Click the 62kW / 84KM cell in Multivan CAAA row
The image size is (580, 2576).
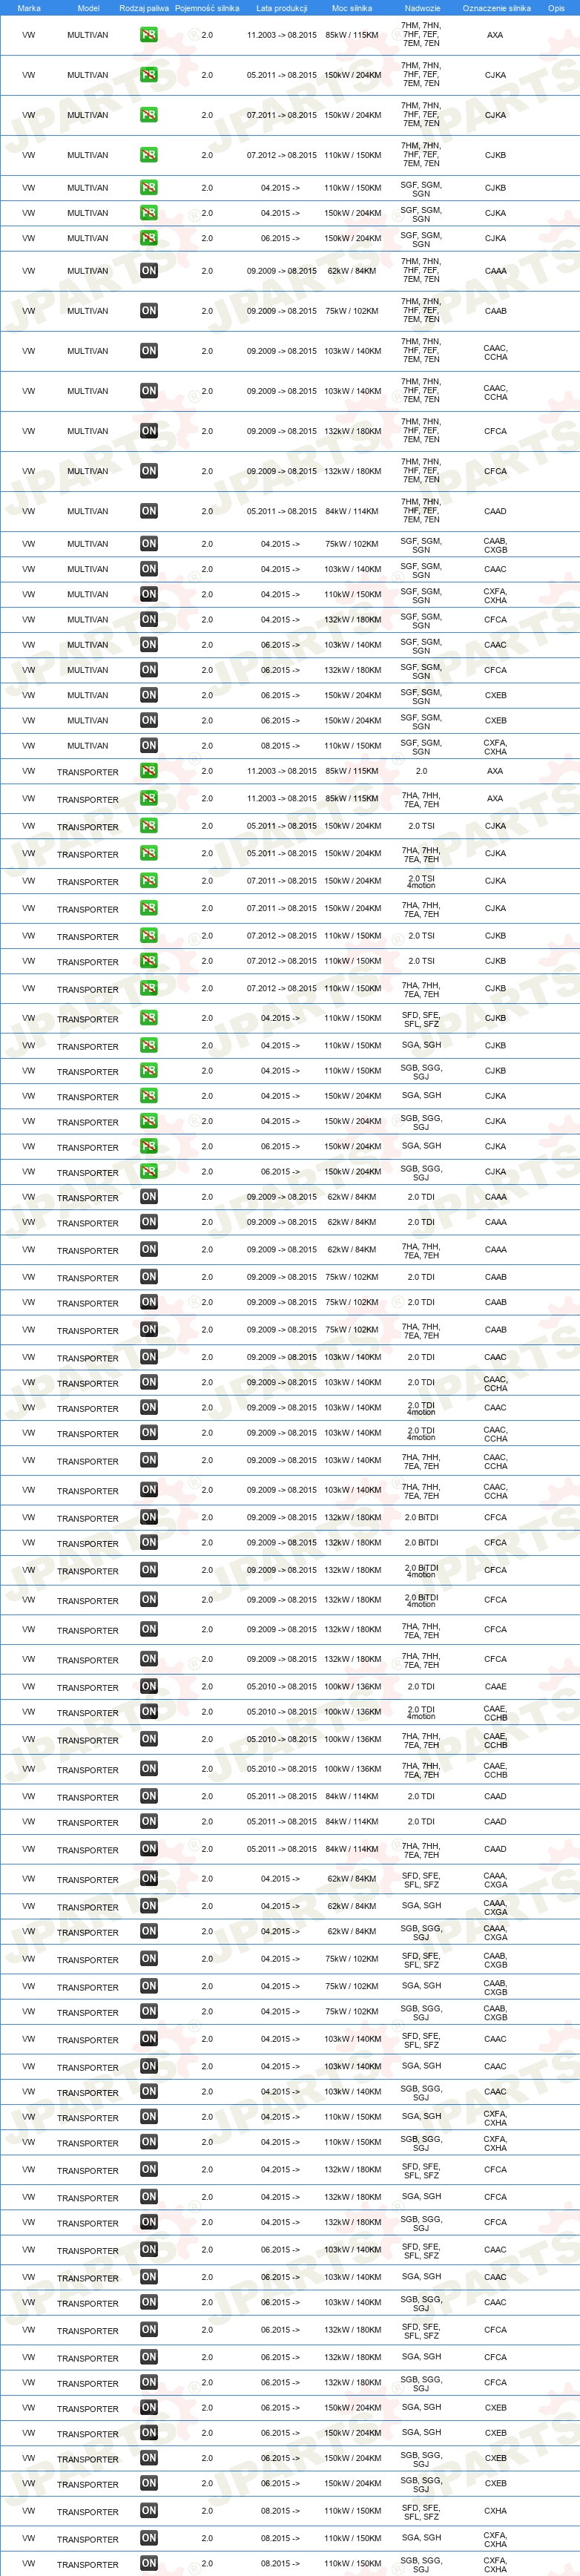pyautogui.click(x=352, y=271)
